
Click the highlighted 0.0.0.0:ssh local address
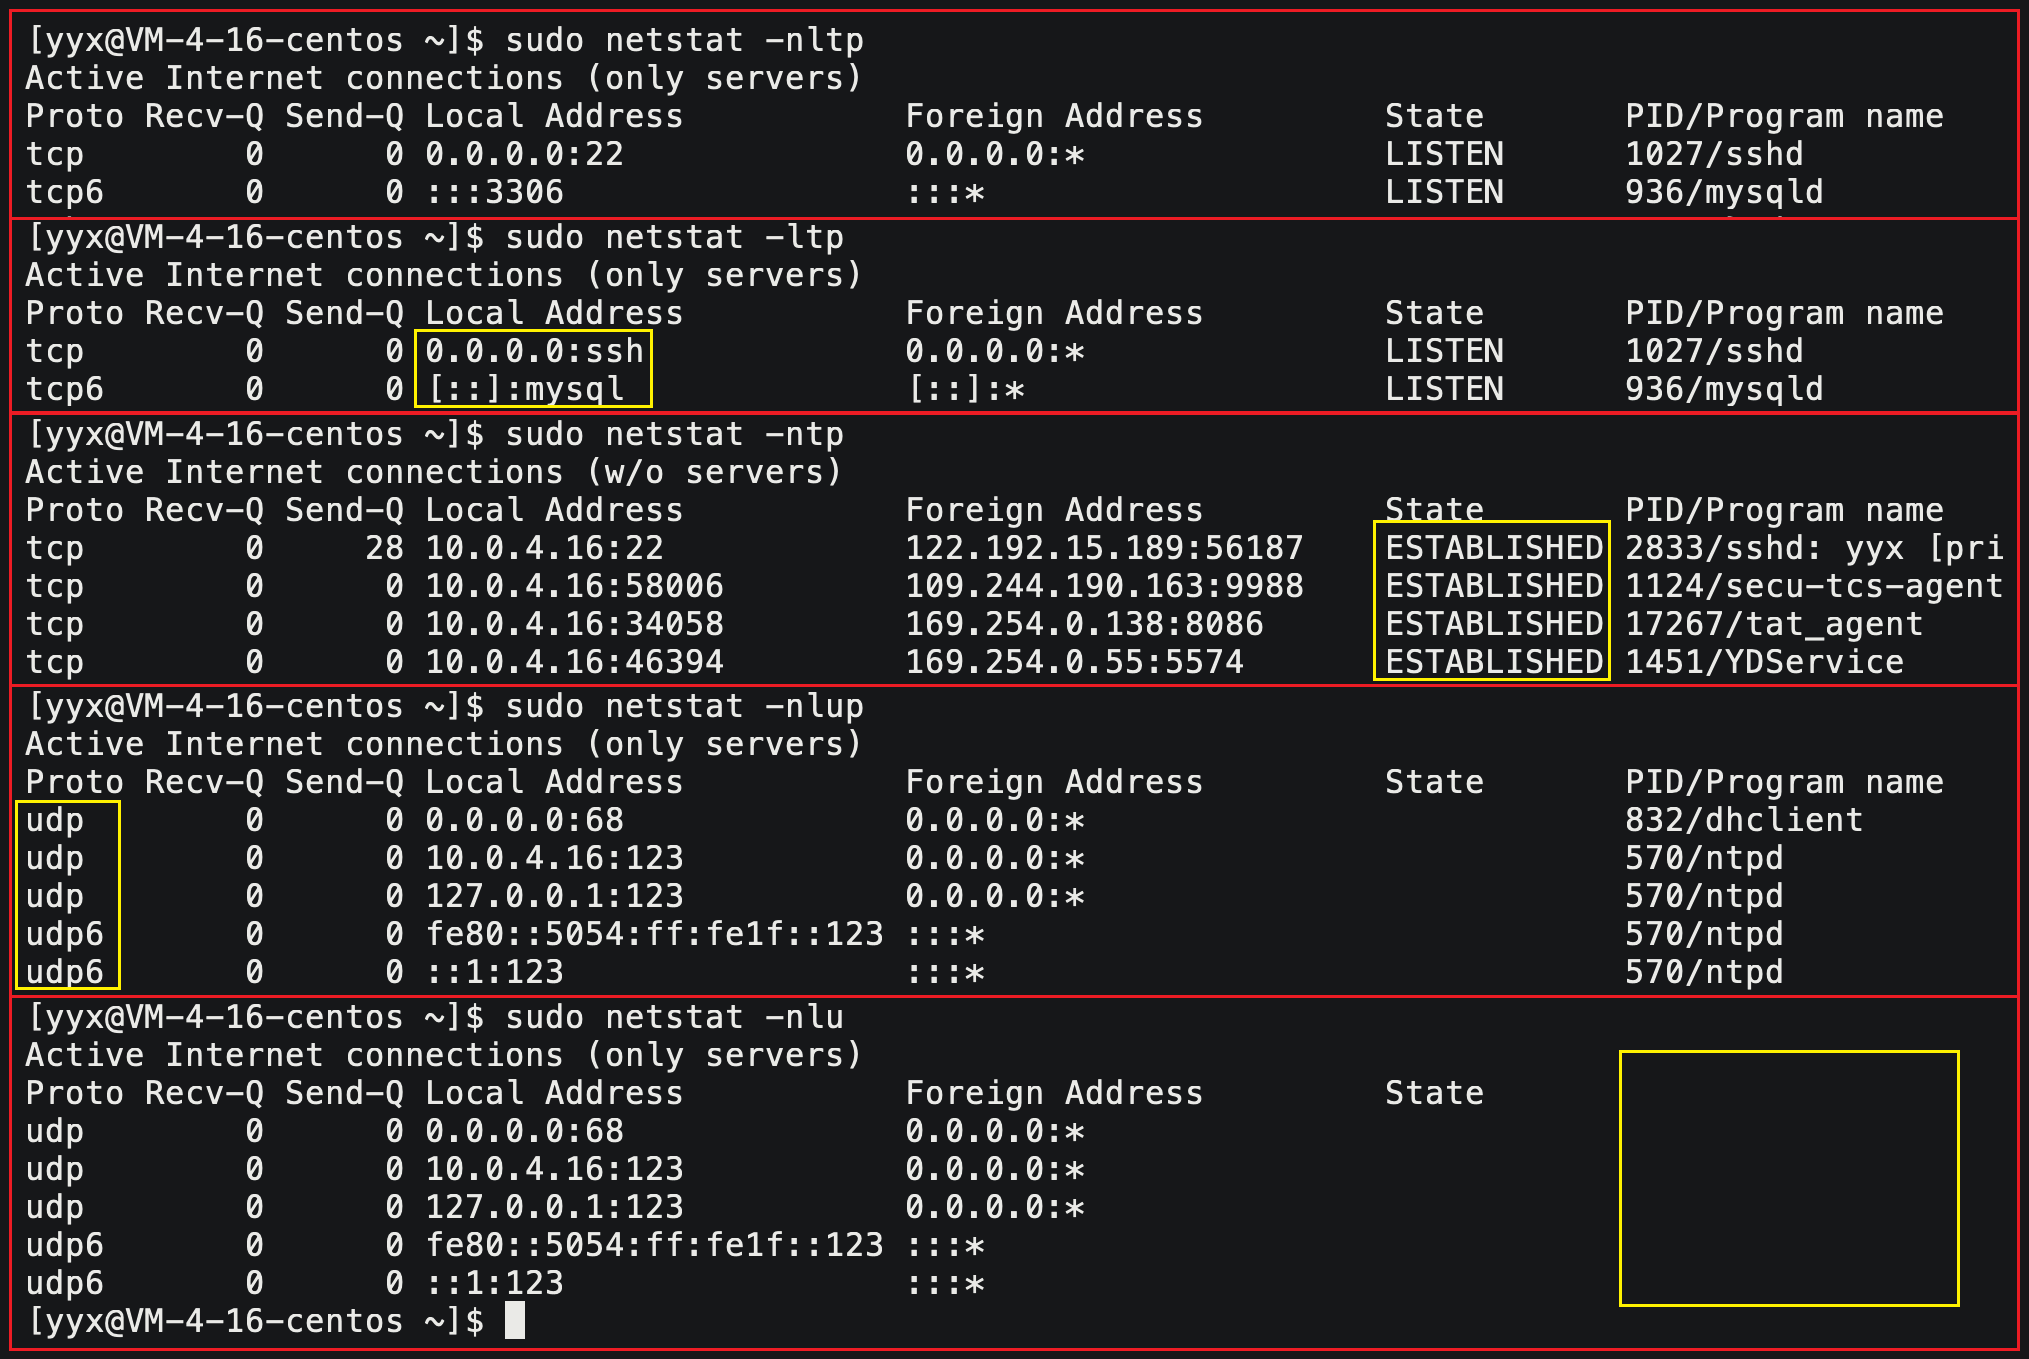534,351
